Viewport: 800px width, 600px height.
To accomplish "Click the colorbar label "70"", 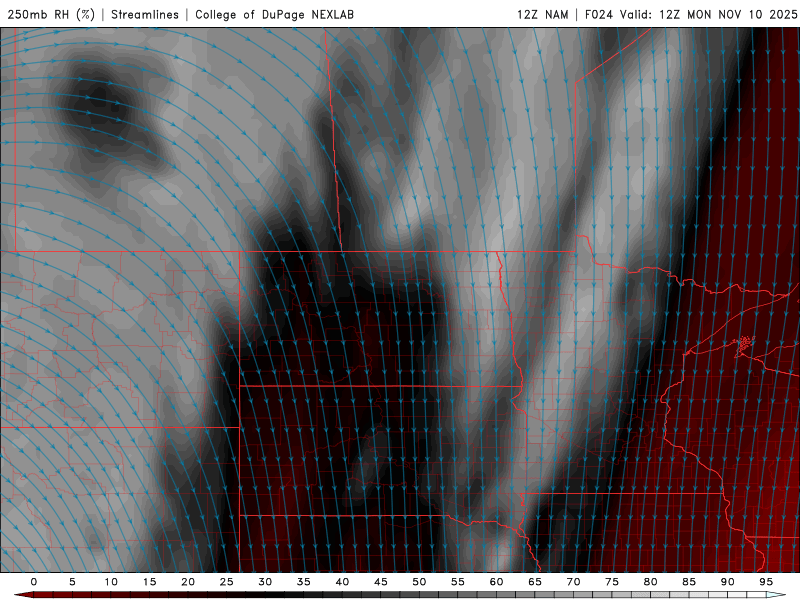I will [573, 582].
